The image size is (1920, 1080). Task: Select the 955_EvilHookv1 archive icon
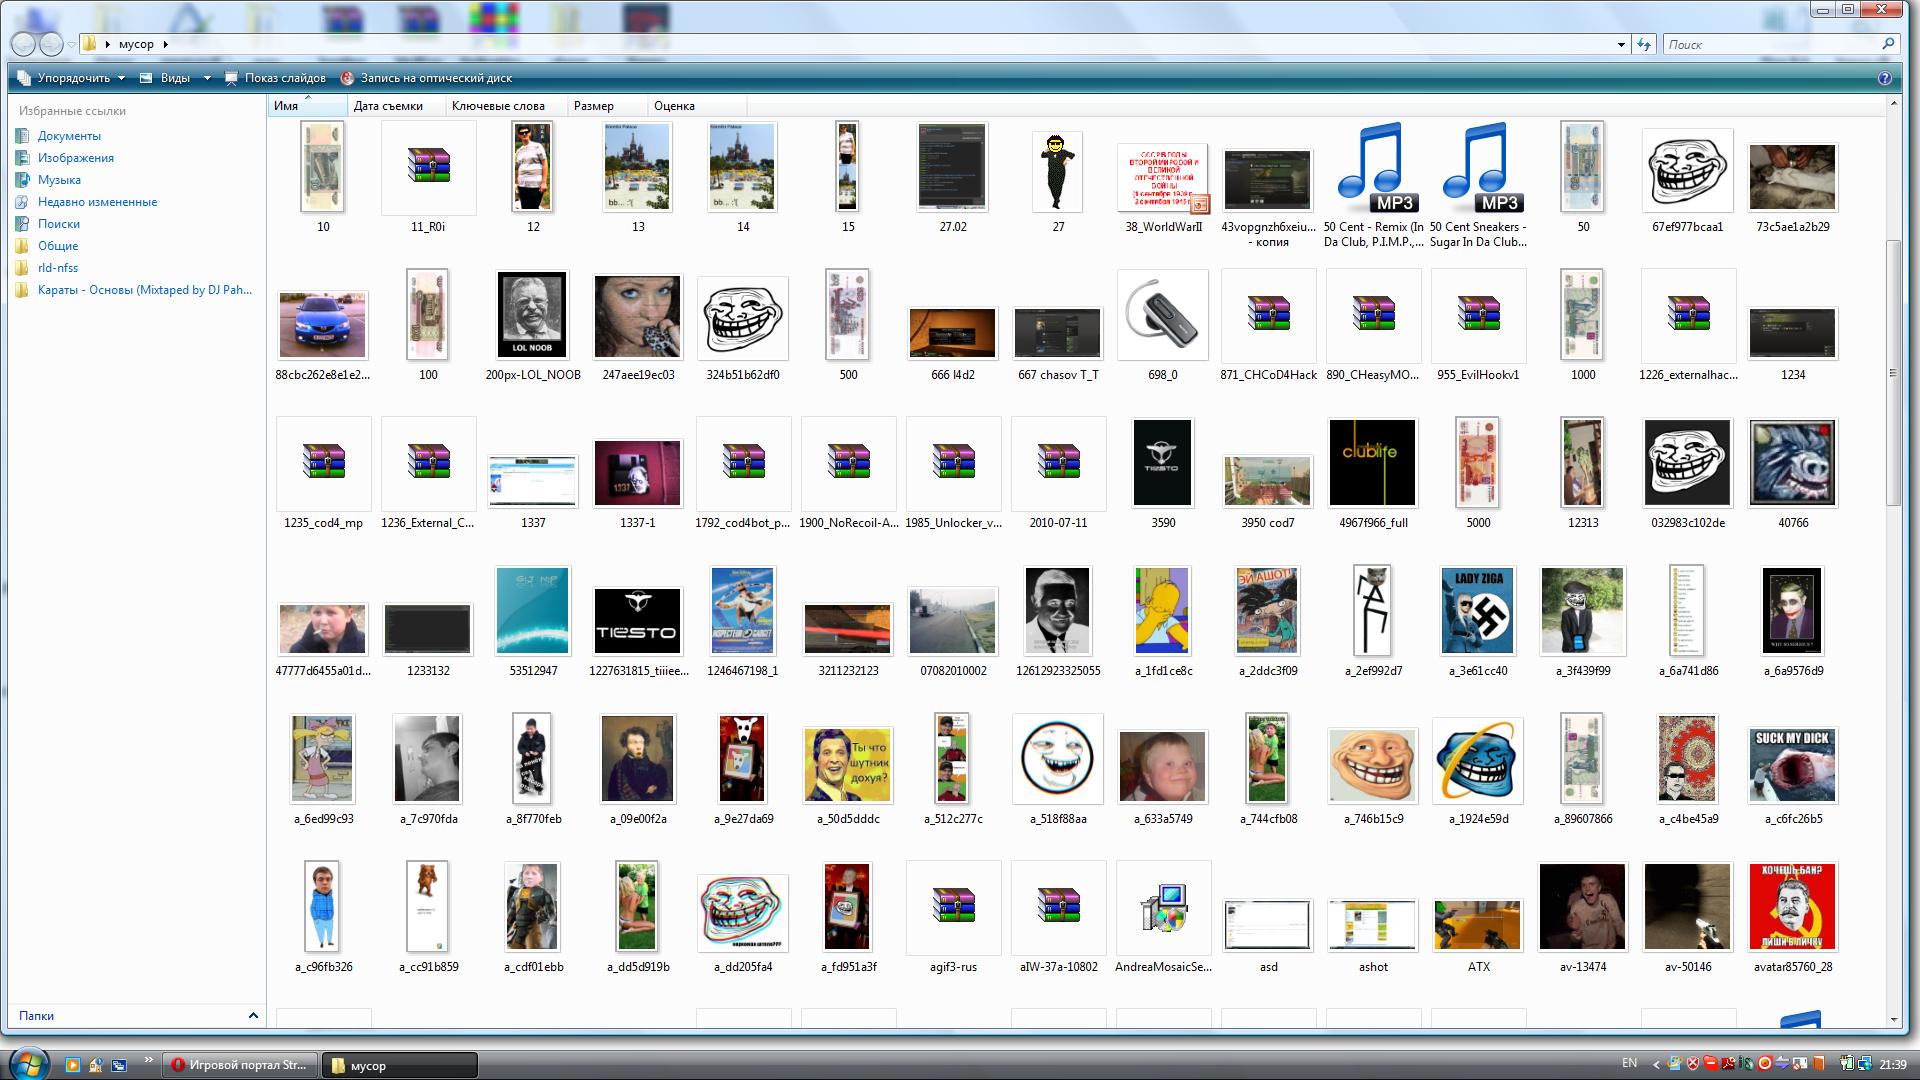pos(1478,314)
